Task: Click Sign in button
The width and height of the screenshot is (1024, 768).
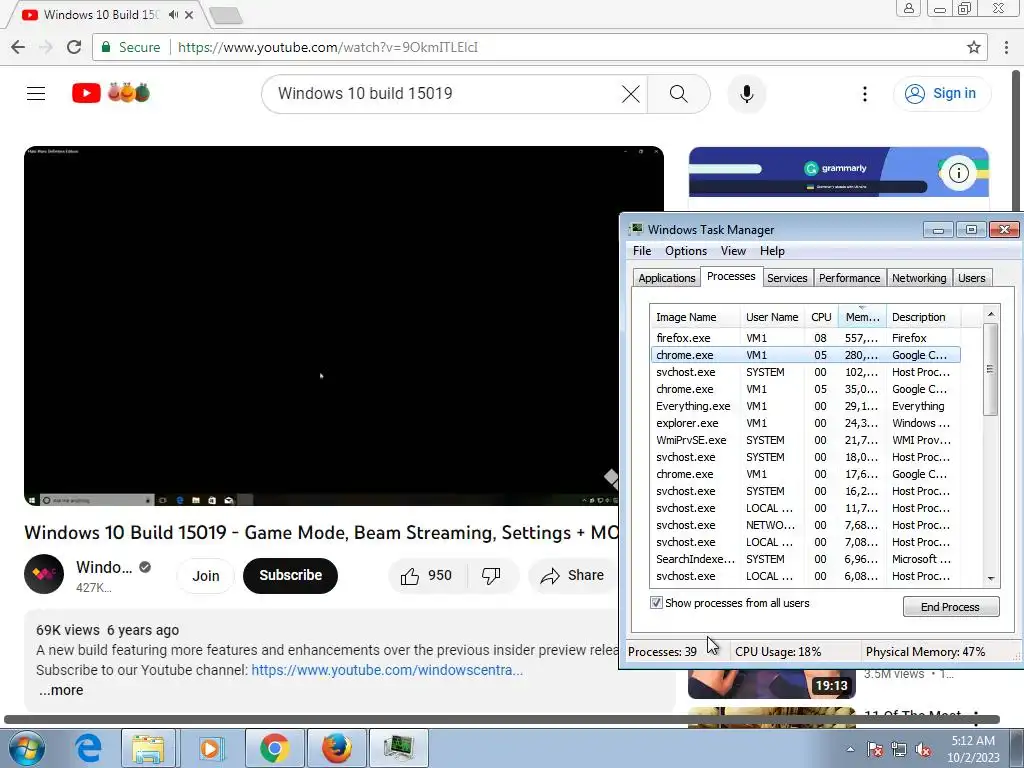Action: tap(942, 93)
